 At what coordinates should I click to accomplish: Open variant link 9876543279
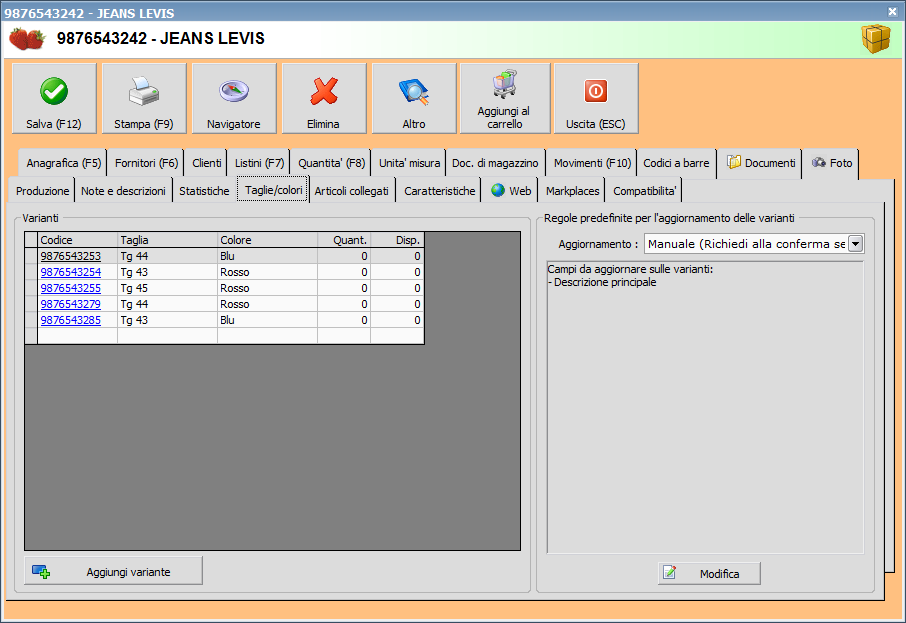[x=70, y=304]
